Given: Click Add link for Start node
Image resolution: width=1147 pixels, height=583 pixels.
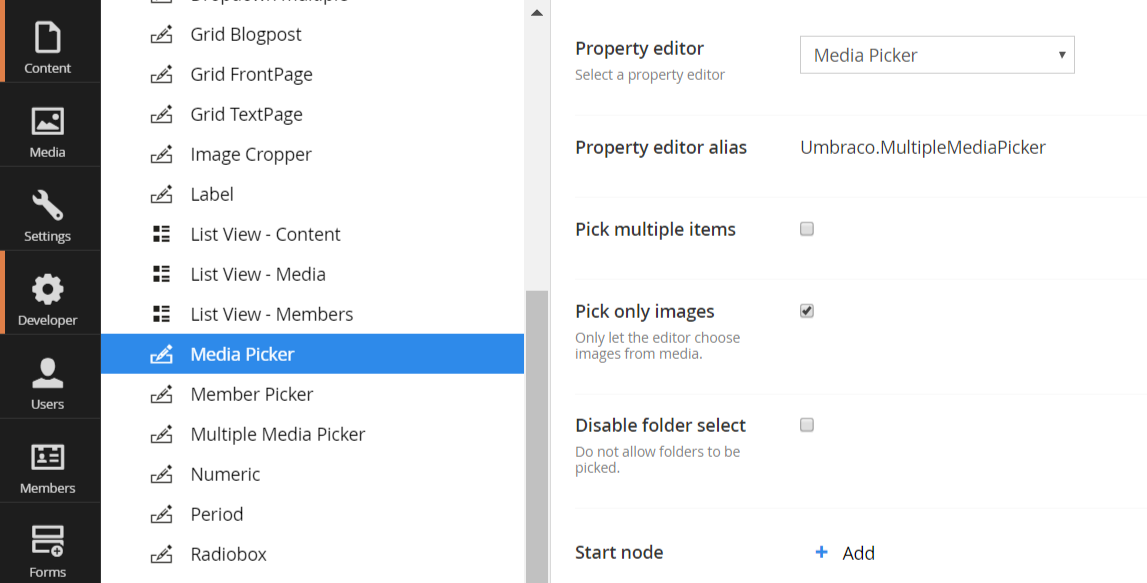Looking at the screenshot, I should click(x=858, y=553).
